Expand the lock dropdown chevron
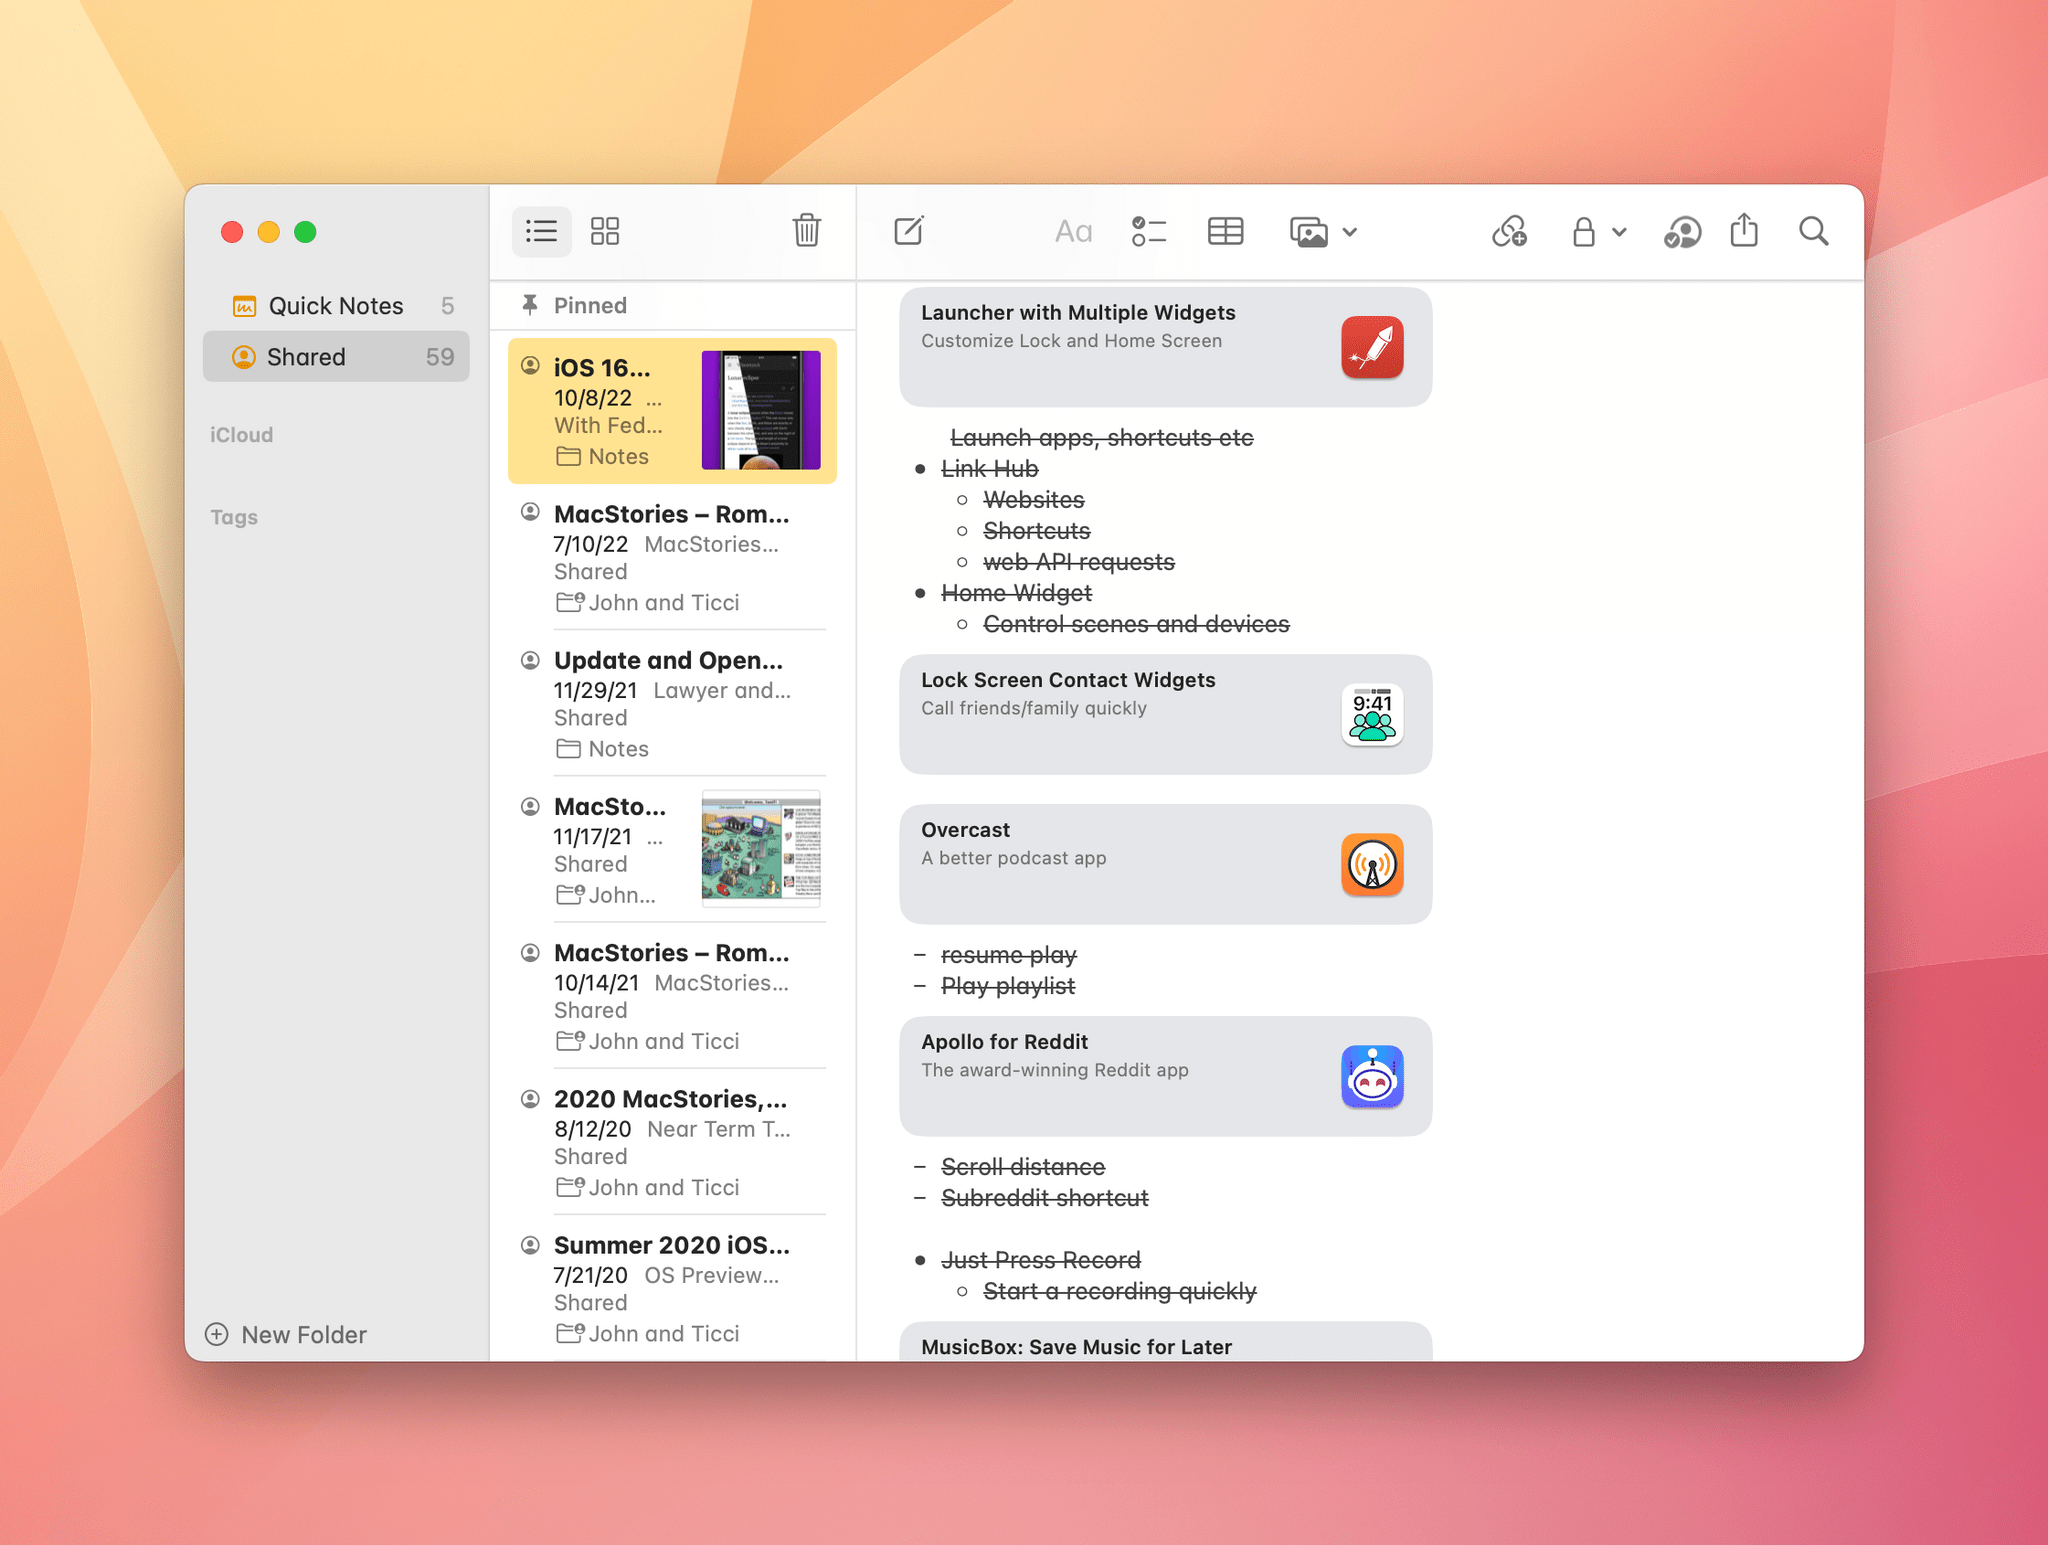The width and height of the screenshot is (2048, 1545). (1619, 232)
